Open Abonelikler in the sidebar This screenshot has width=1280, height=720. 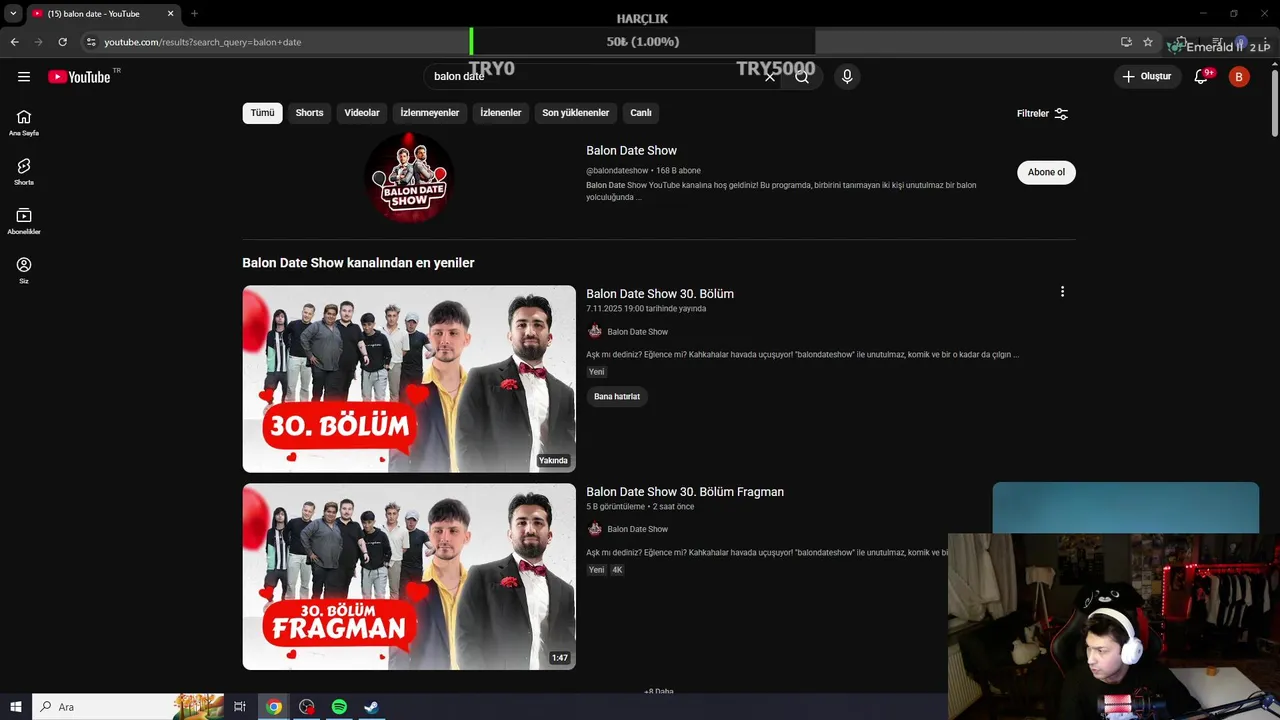[24, 221]
